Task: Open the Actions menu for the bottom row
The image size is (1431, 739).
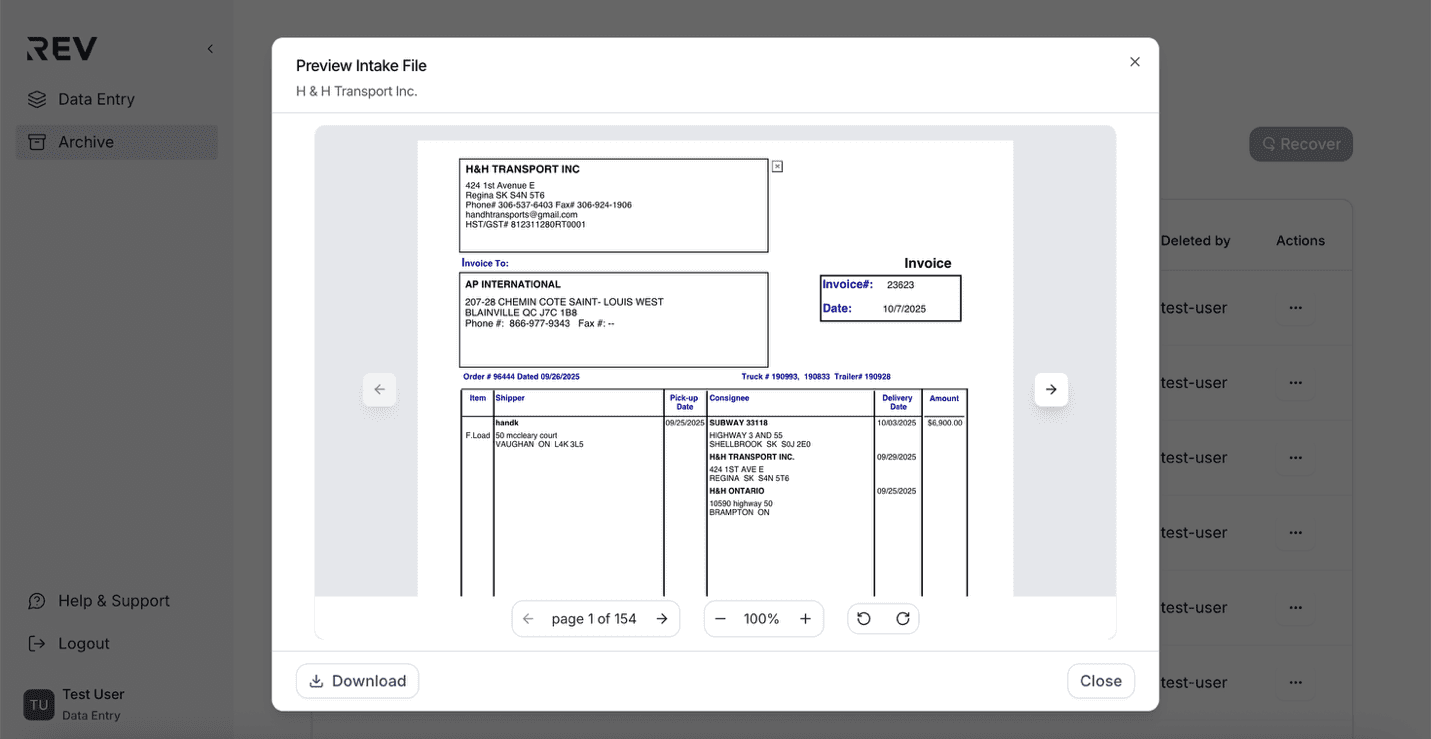Action: tap(1295, 682)
